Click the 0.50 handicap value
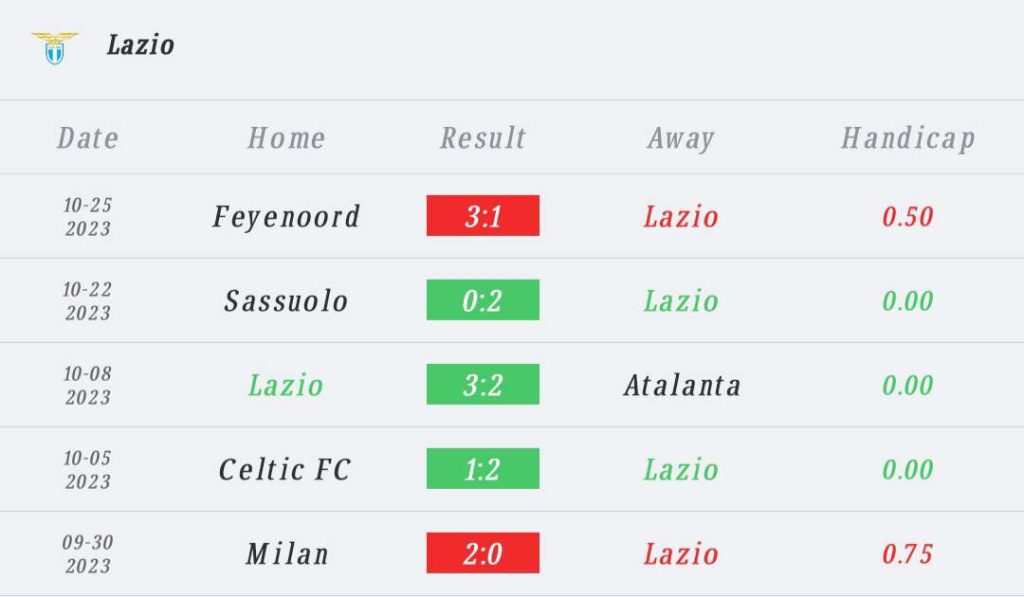Screen dimensions: 1024x597 coord(907,216)
